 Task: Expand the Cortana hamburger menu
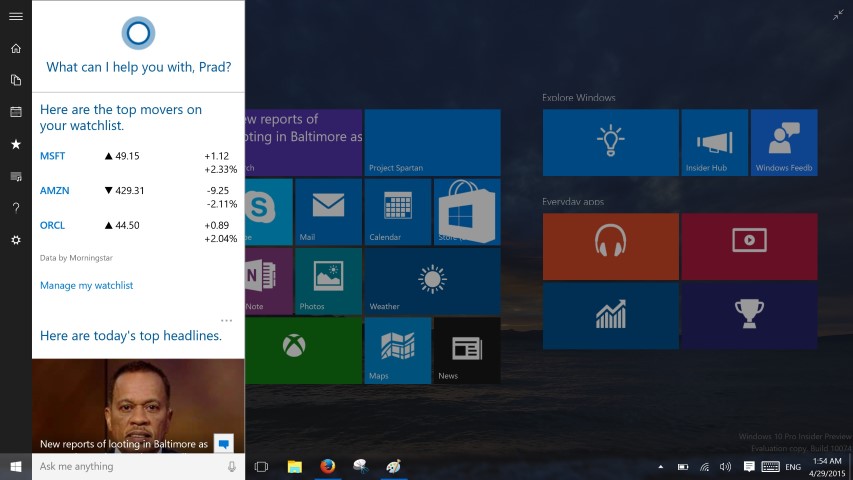[15, 16]
